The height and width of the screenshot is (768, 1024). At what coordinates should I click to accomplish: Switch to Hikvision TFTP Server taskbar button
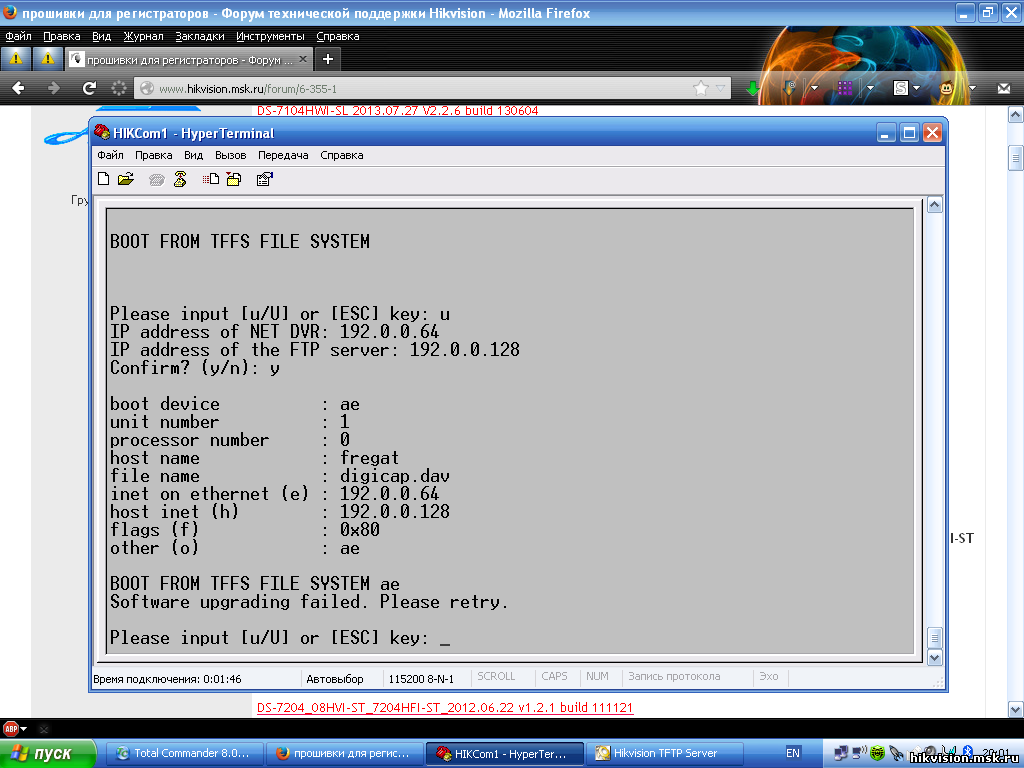point(664,754)
